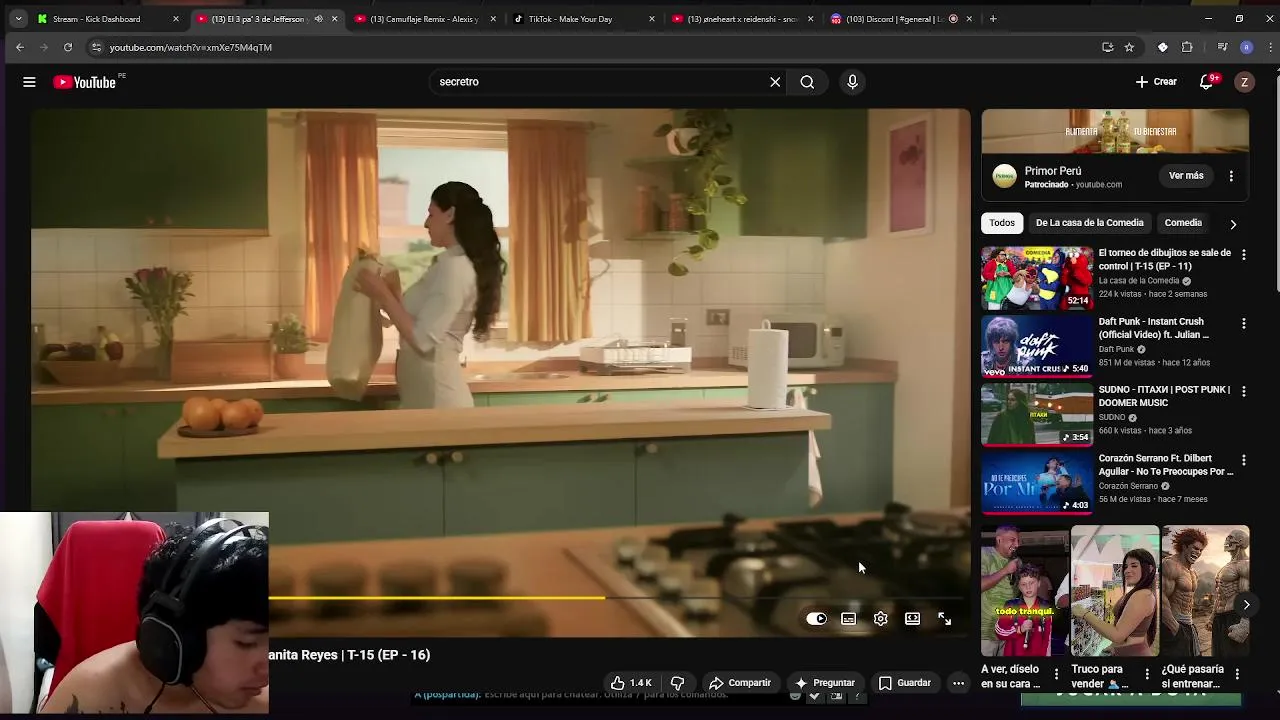The height and width of the screenshot is (720, 1280).
Task: Open a new browser tab
Action: coord(993,19)
